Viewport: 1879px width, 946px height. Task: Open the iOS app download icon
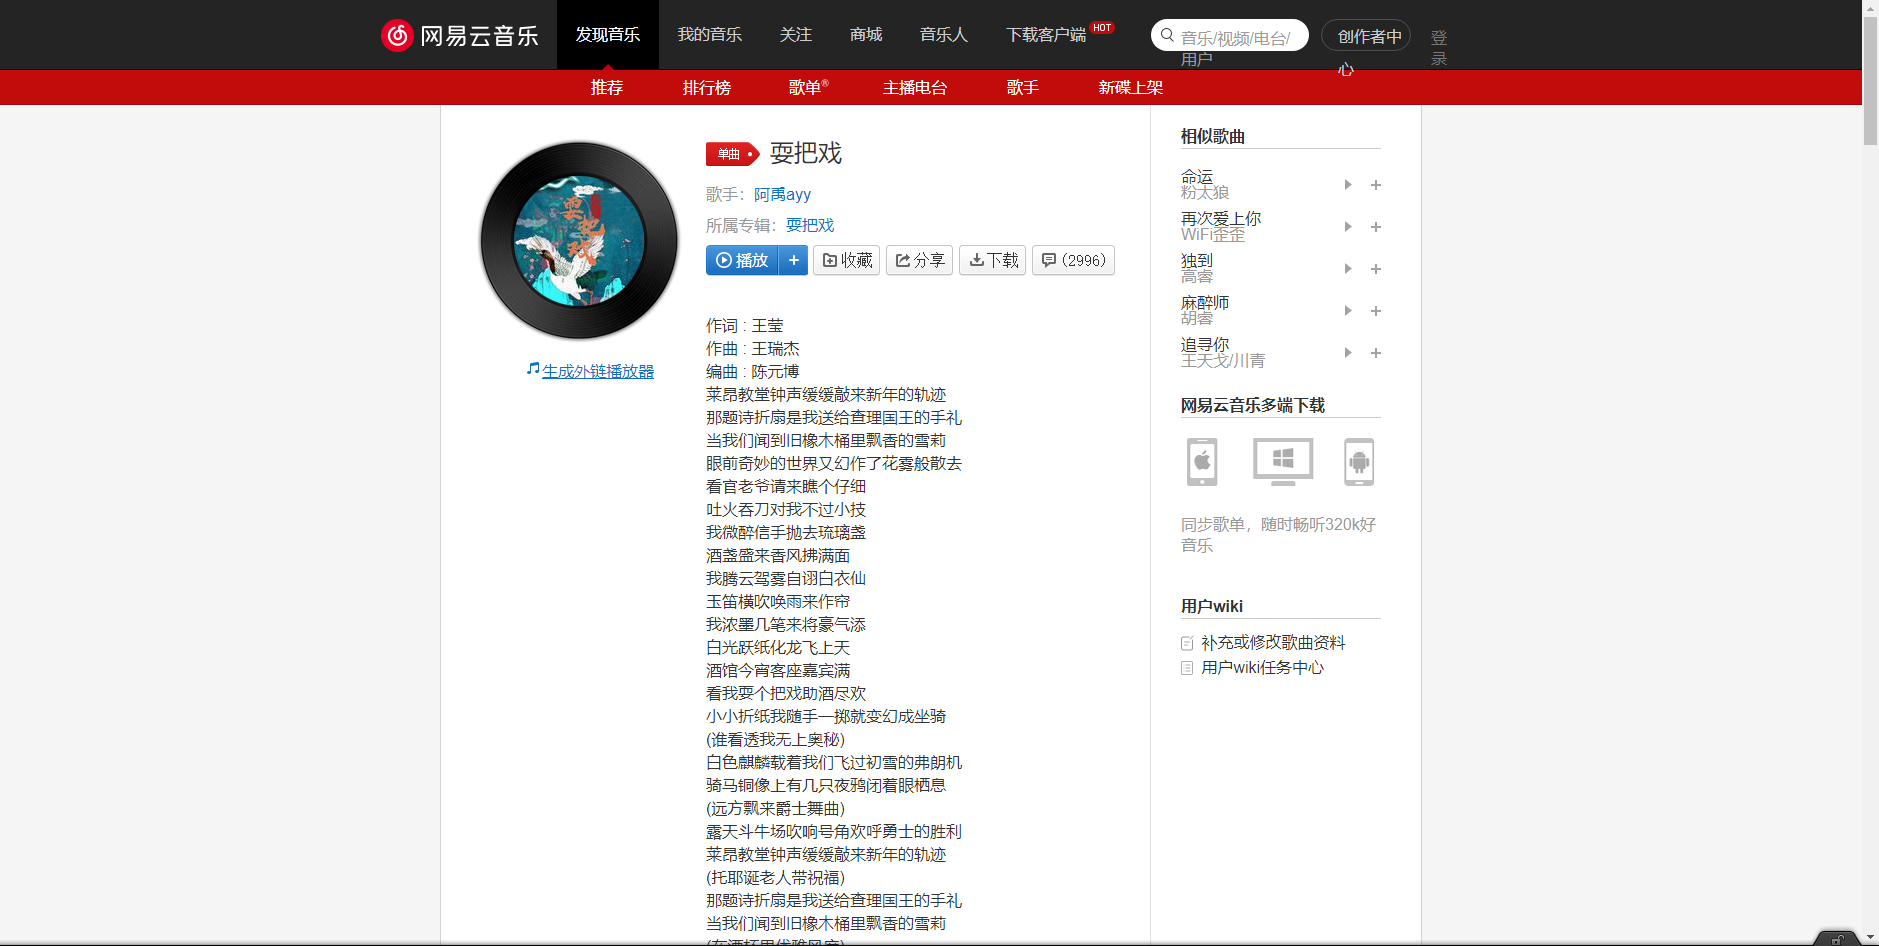click(1201, 461)
